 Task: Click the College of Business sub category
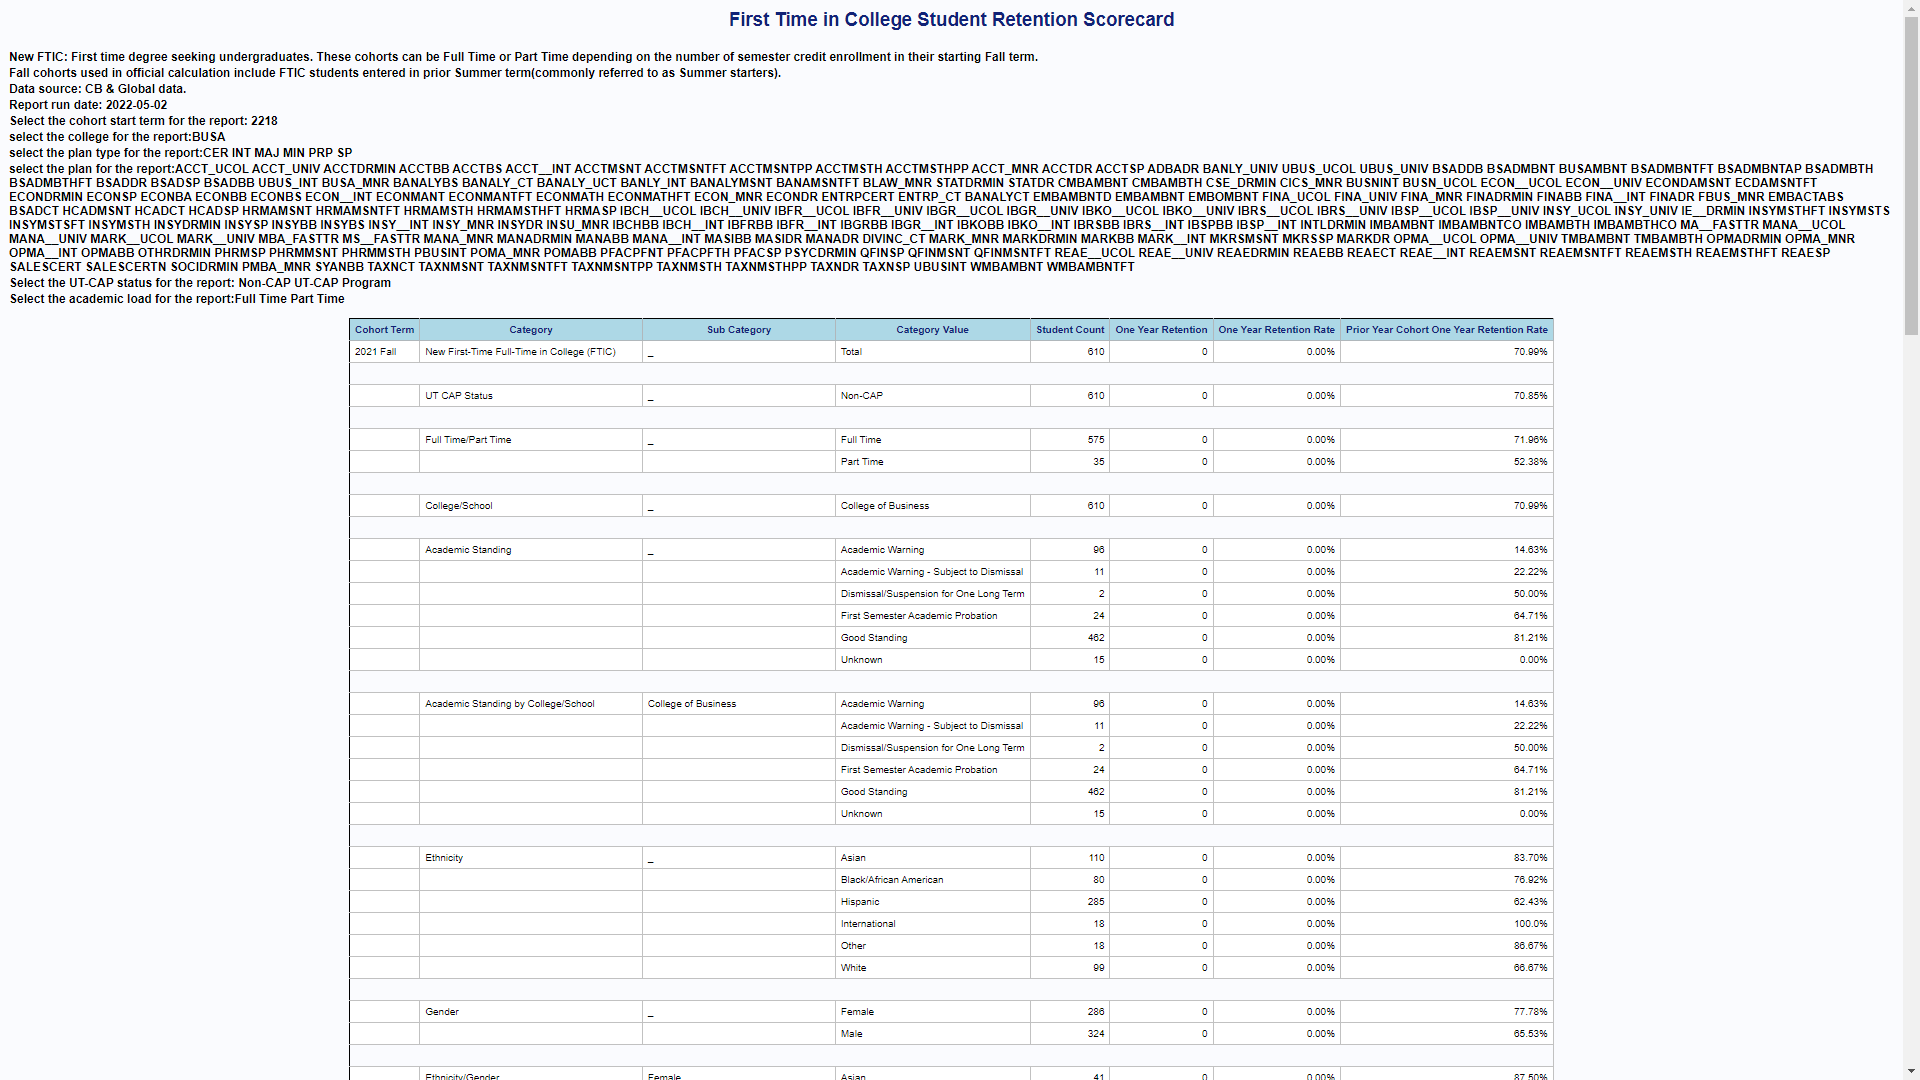[692, 704]
